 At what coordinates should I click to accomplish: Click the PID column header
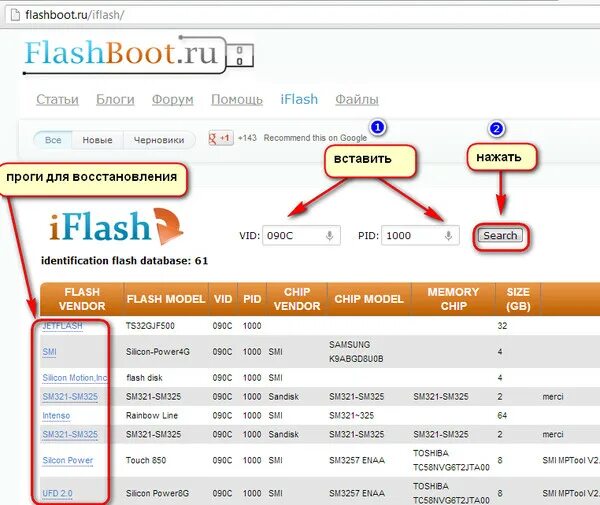tap(252, 299)
